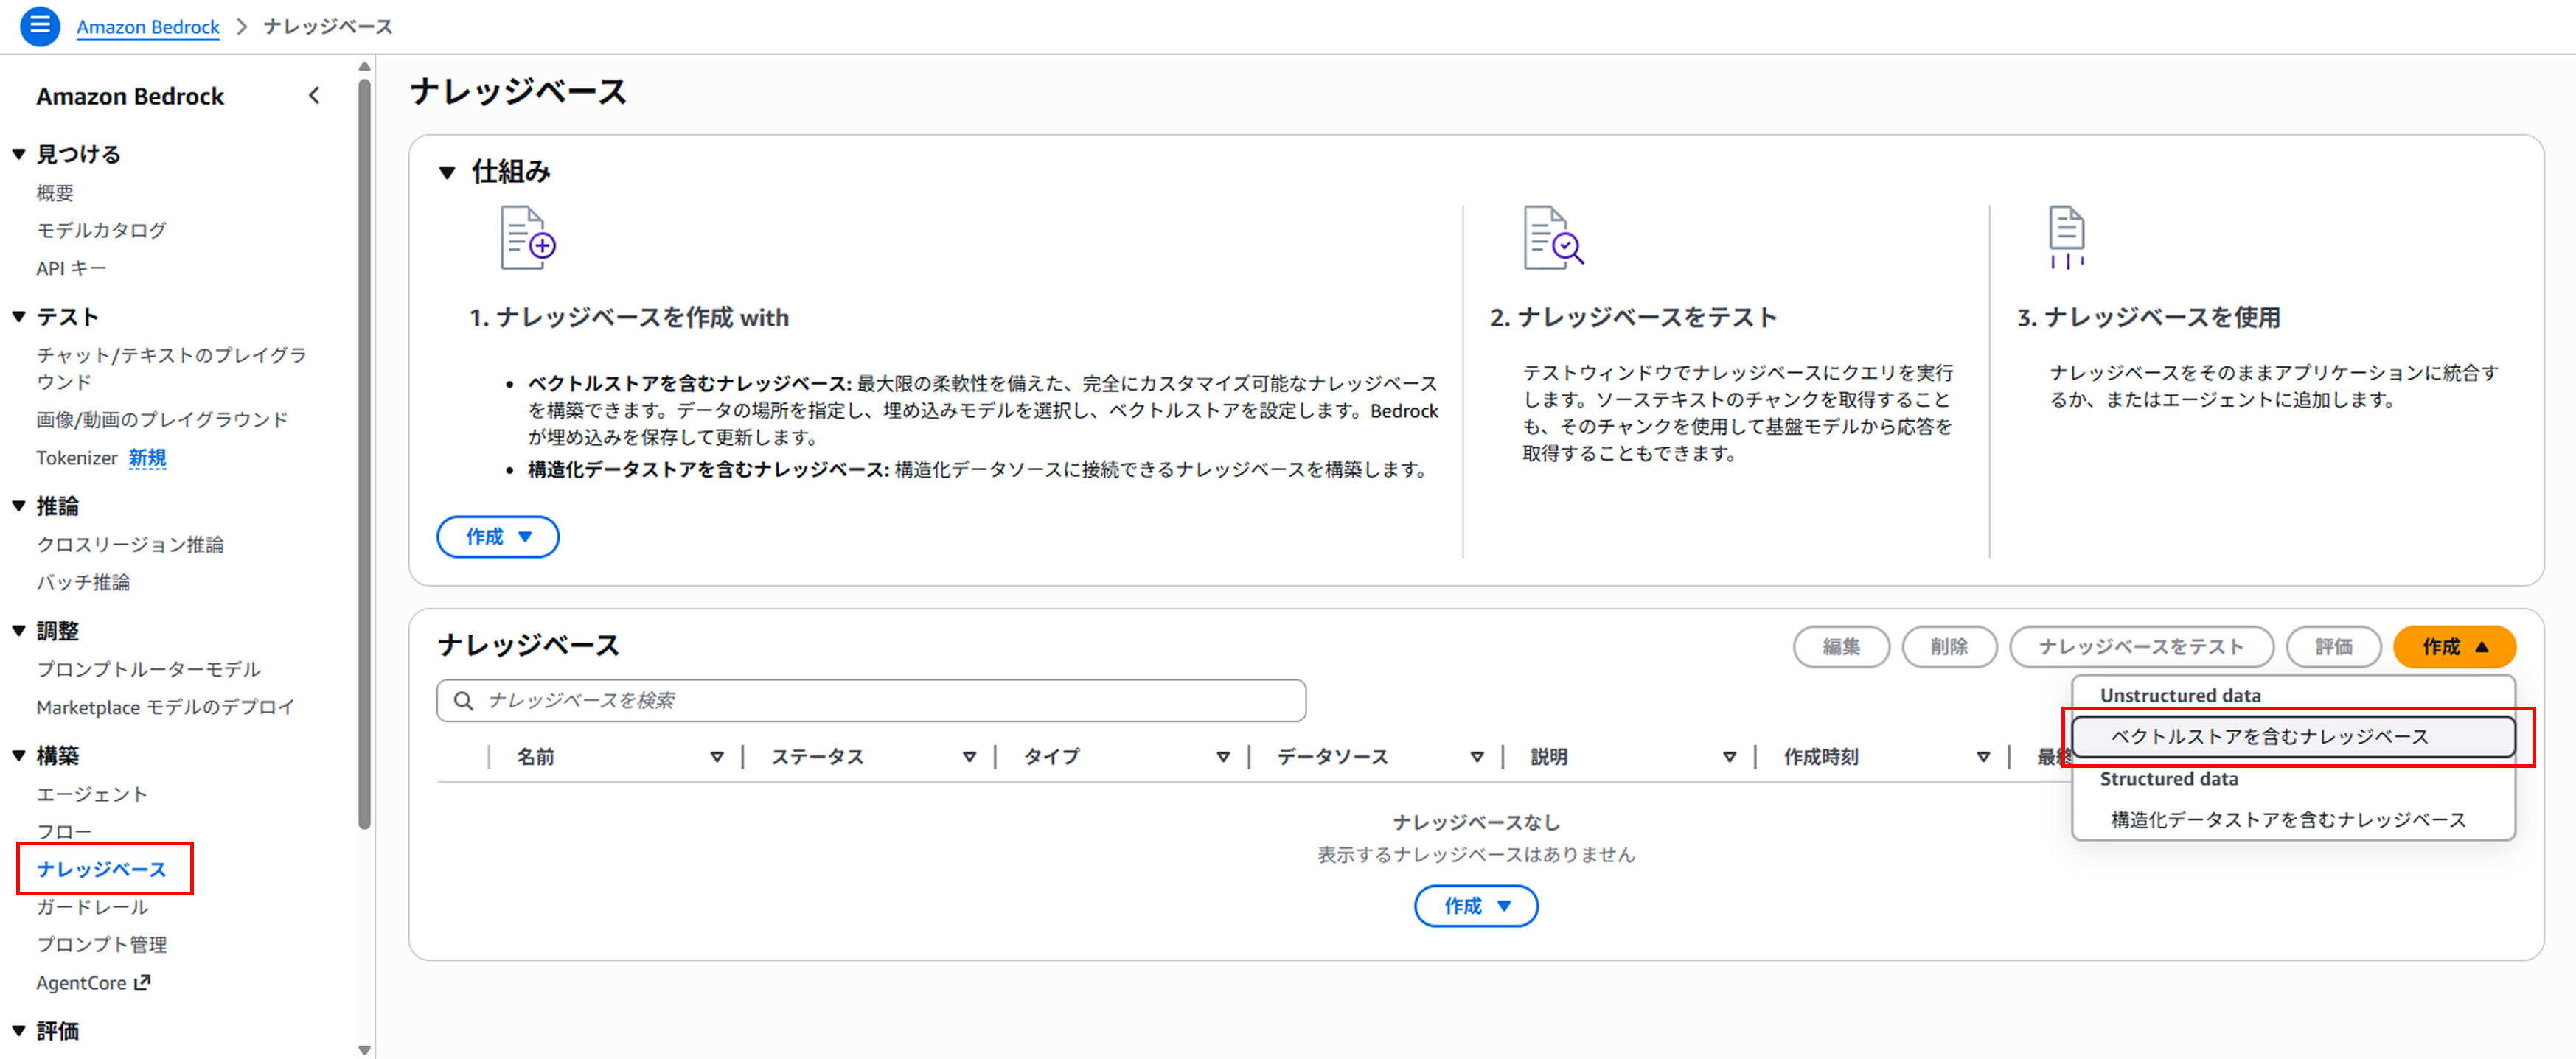The height and width of the screenshot is (1059, 2576).
Task: Collapse the 構築 sidebar group
Action: [x=19, y=756]
